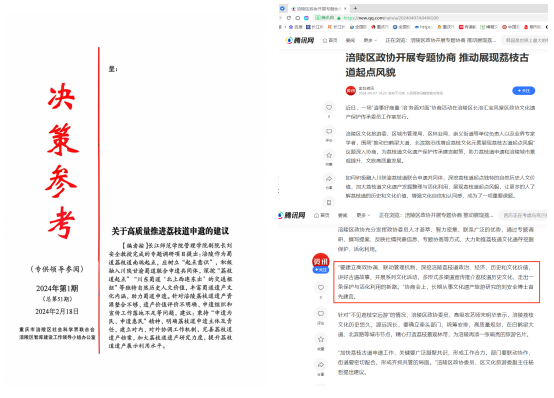554x398 pixels.
Task: Favorite using the lower star icon
Action: point(321,339)
